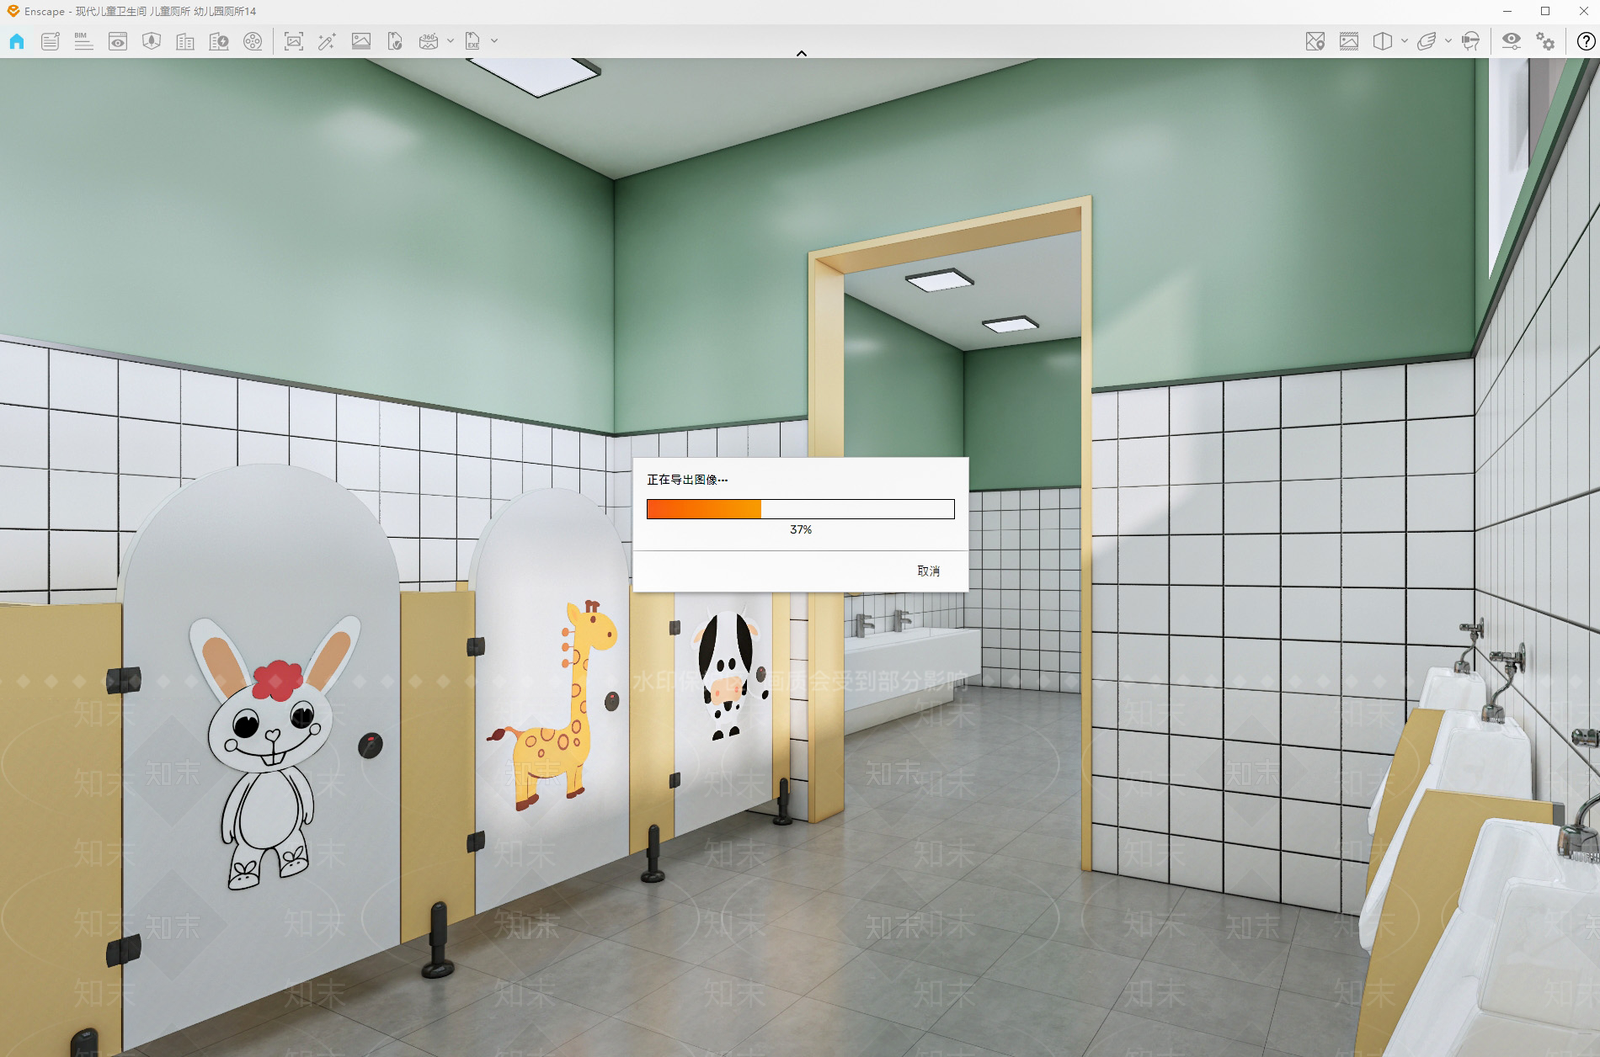Toggle the VR headset mode
The image size is (1600, 1057).
point(1470,41)
